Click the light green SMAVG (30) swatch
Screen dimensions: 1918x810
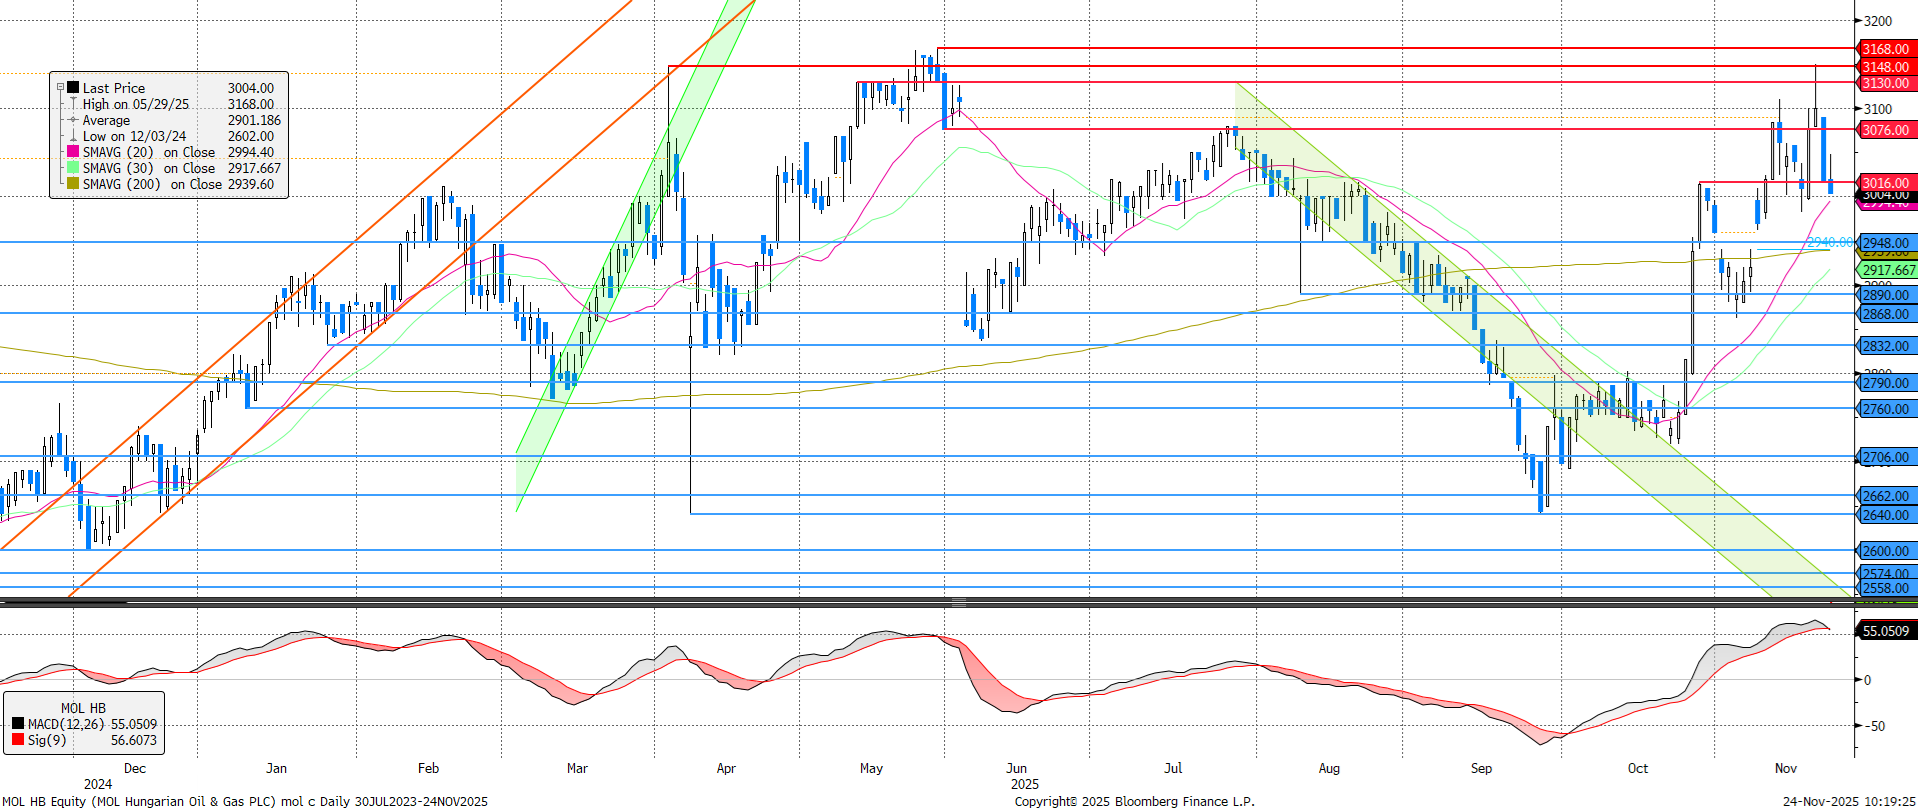(x=73, y=168)
